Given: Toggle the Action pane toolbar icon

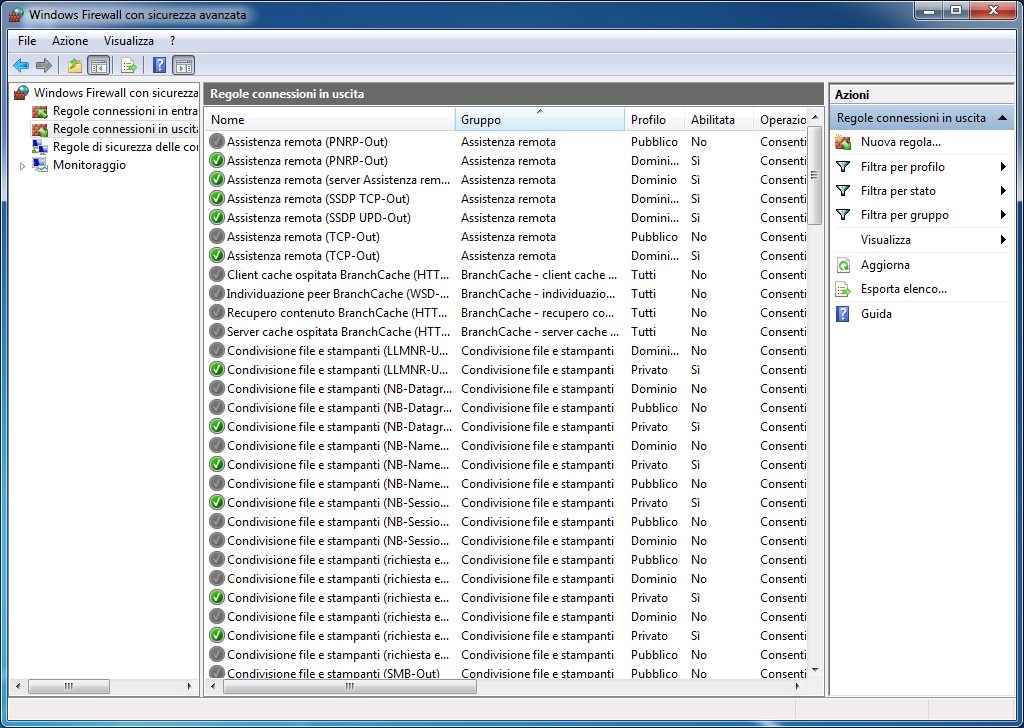Looking at the screenshot, I should [183, 66].
